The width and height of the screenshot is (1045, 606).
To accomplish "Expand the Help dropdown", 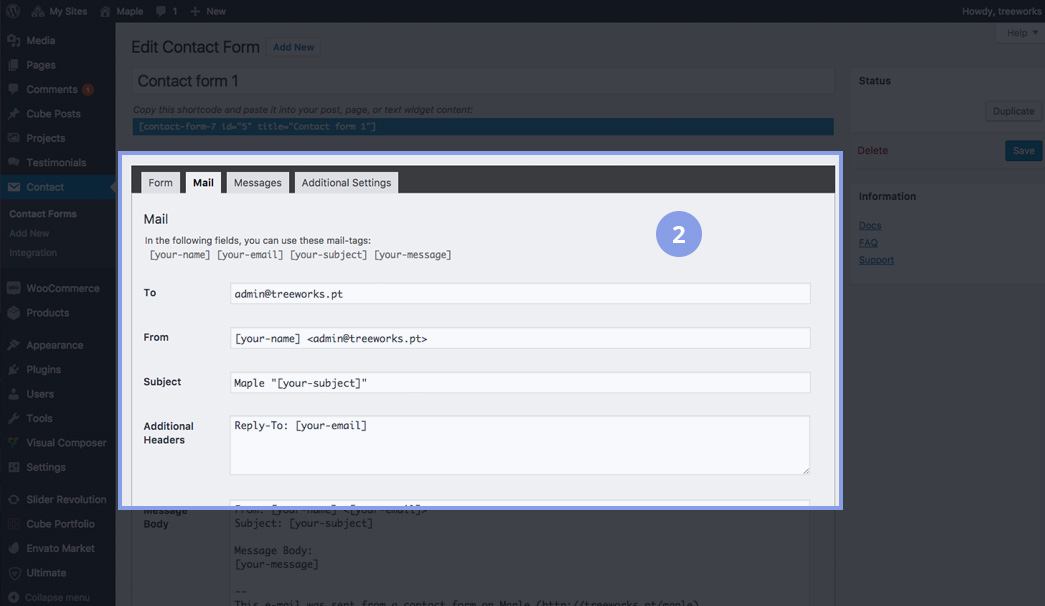I will coord(1022,33).
